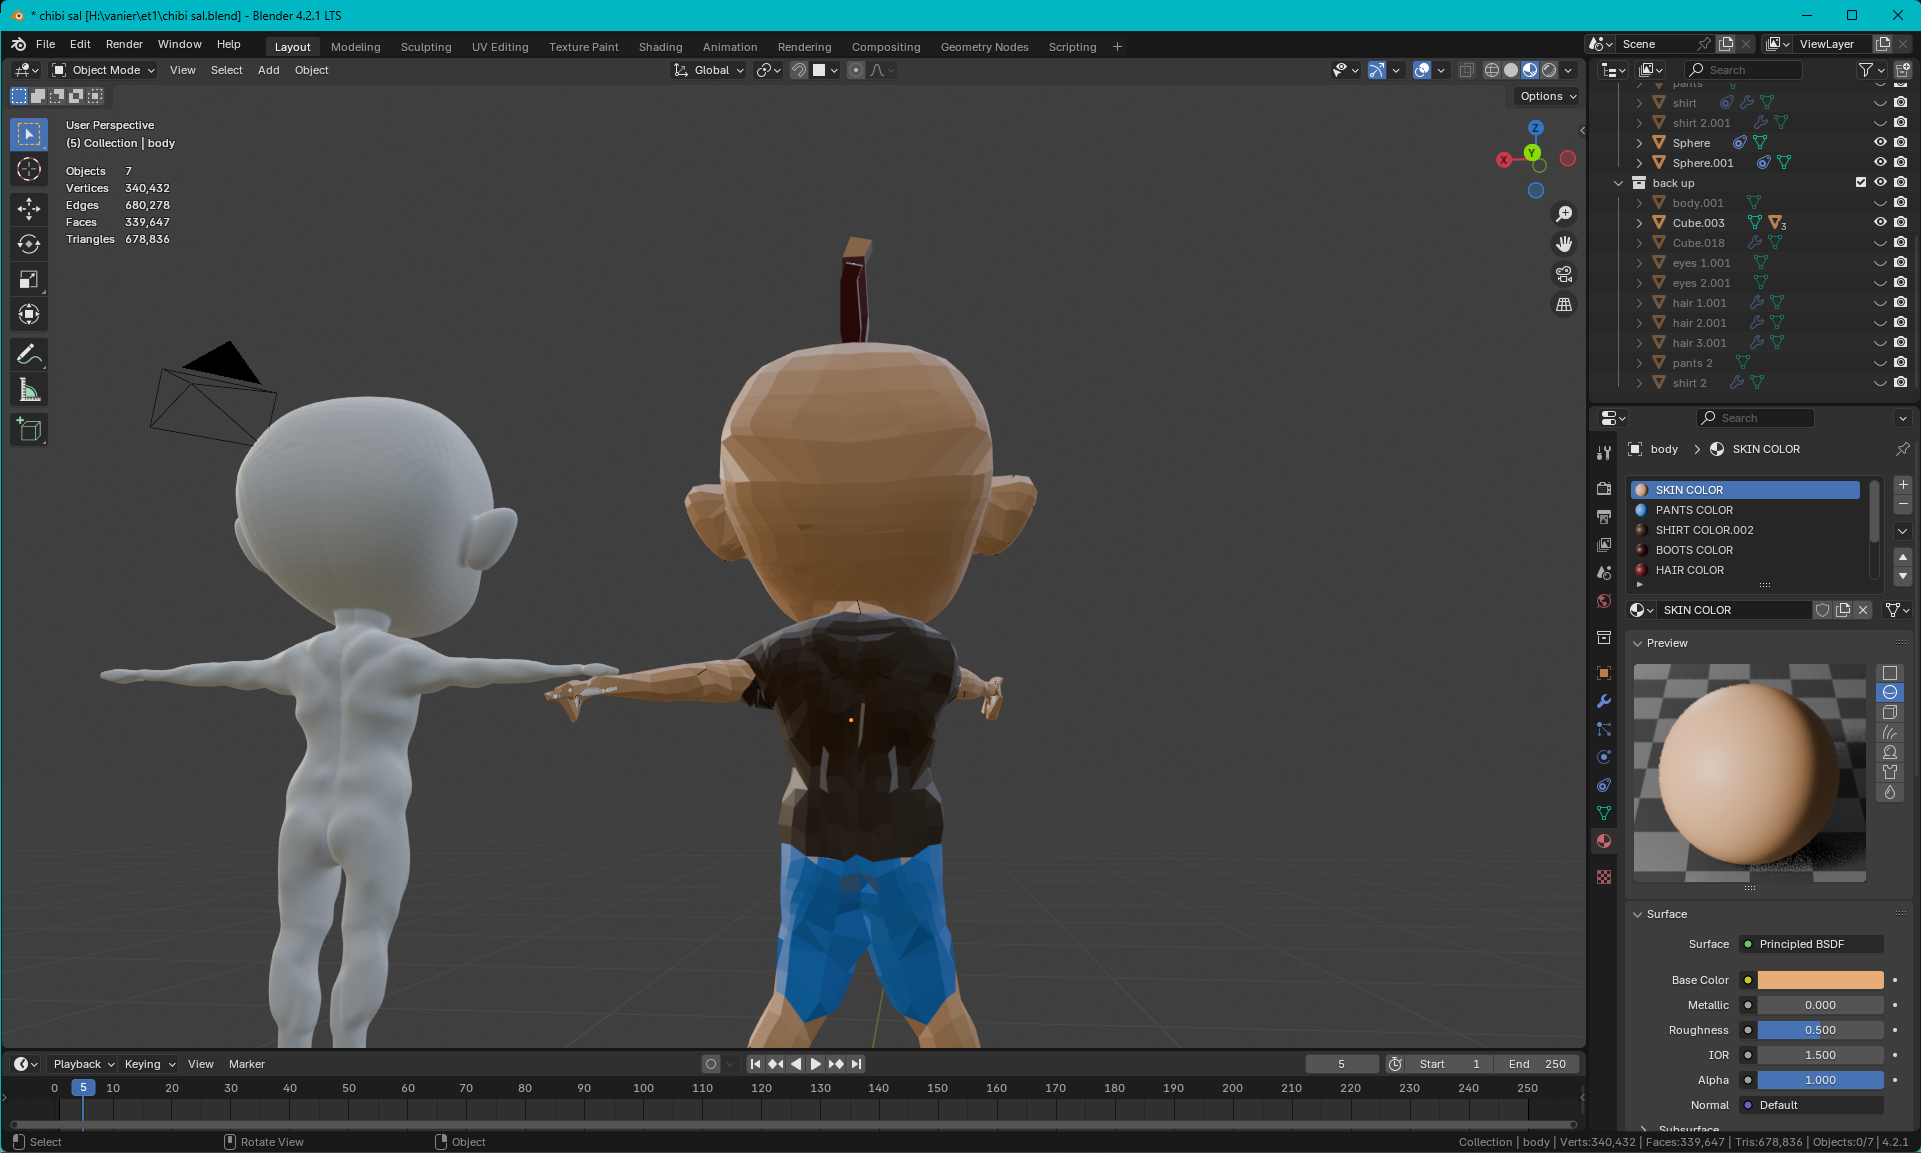Open the Render menu
Image resolution: width=1921 pixels, height=1153 pixels.
124,44
